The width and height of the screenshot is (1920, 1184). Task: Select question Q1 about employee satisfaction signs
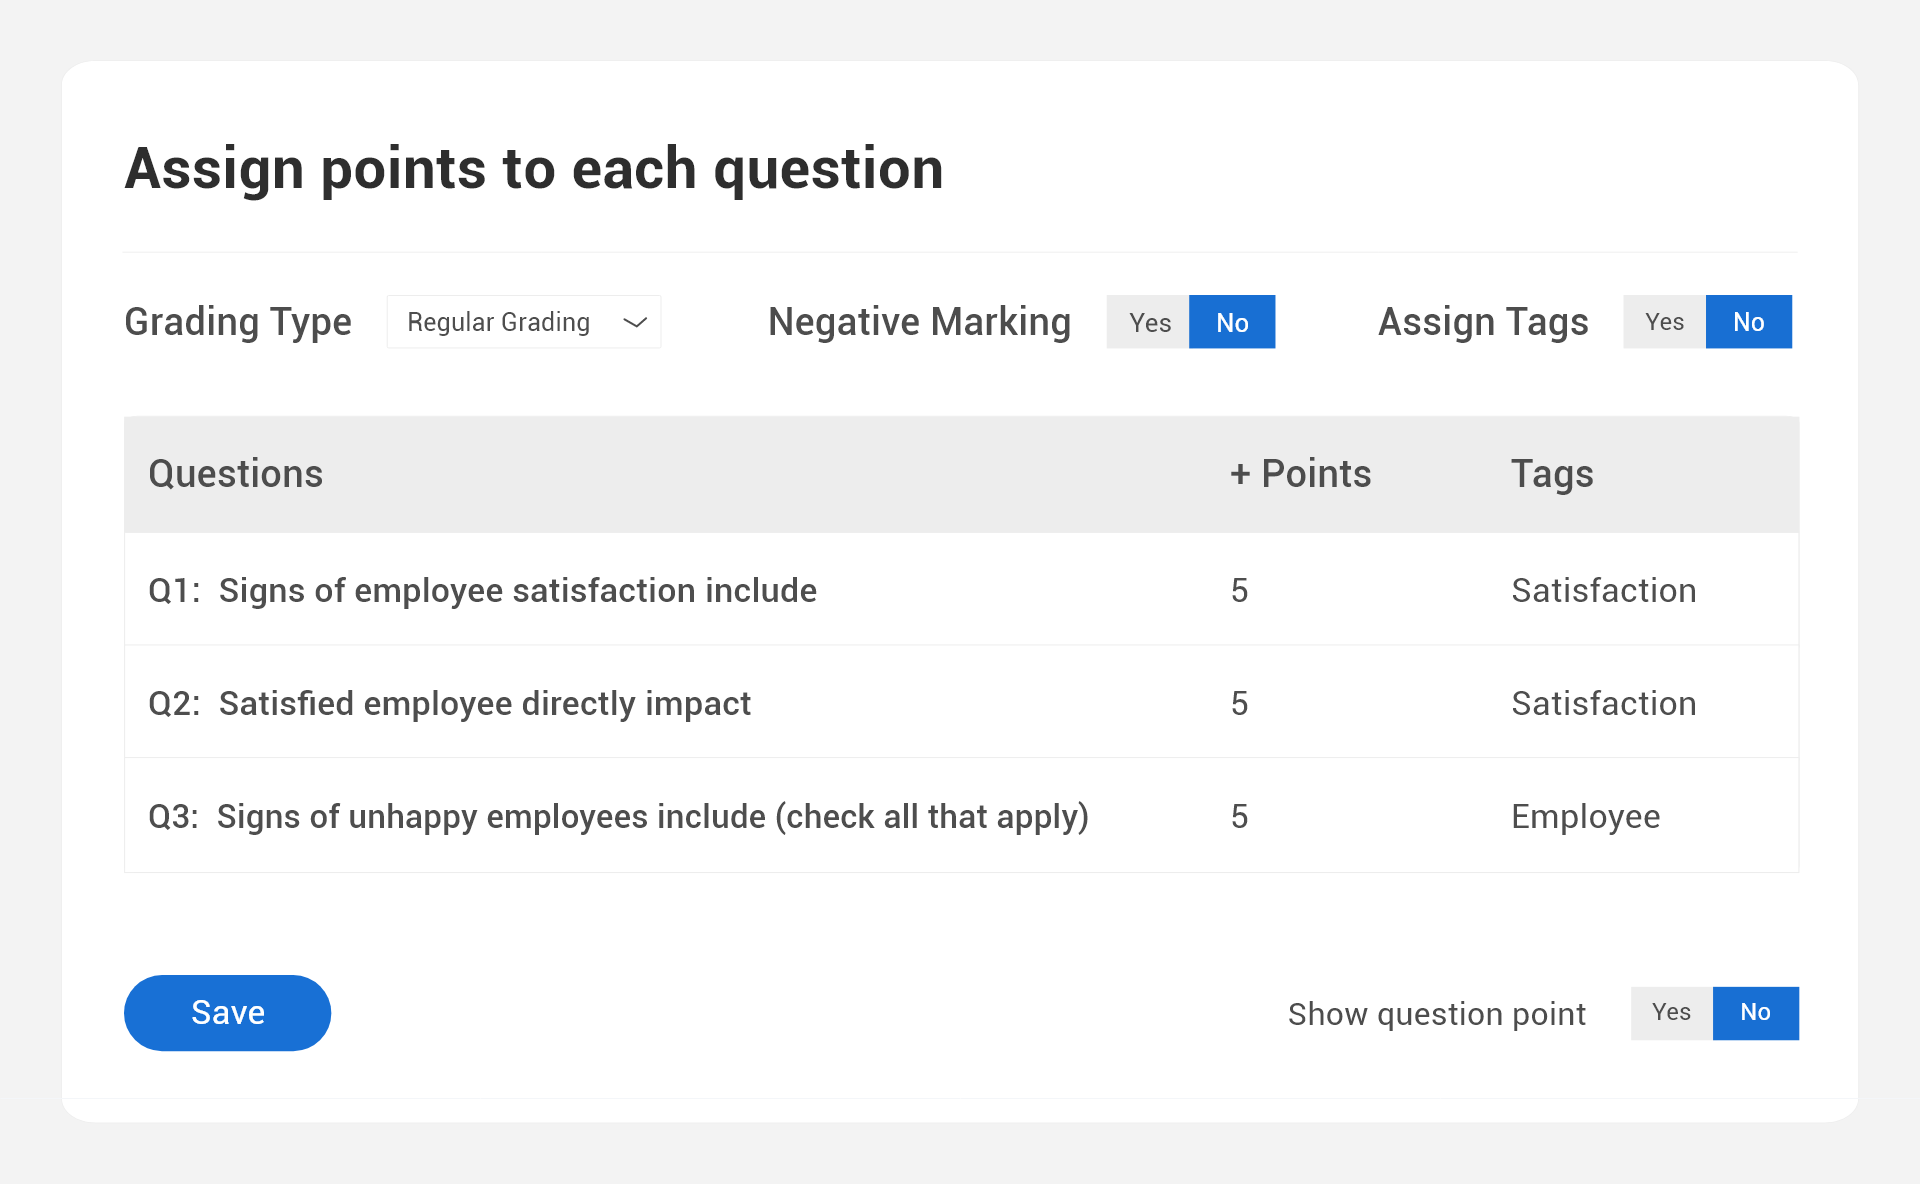[482, 591]
